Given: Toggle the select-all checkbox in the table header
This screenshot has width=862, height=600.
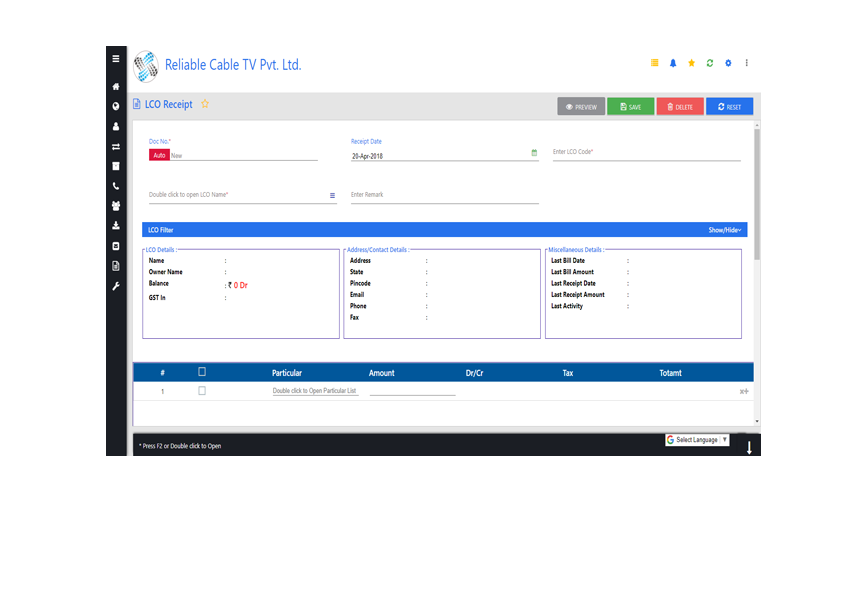Looking at the screenshot, I should (202, 372).
